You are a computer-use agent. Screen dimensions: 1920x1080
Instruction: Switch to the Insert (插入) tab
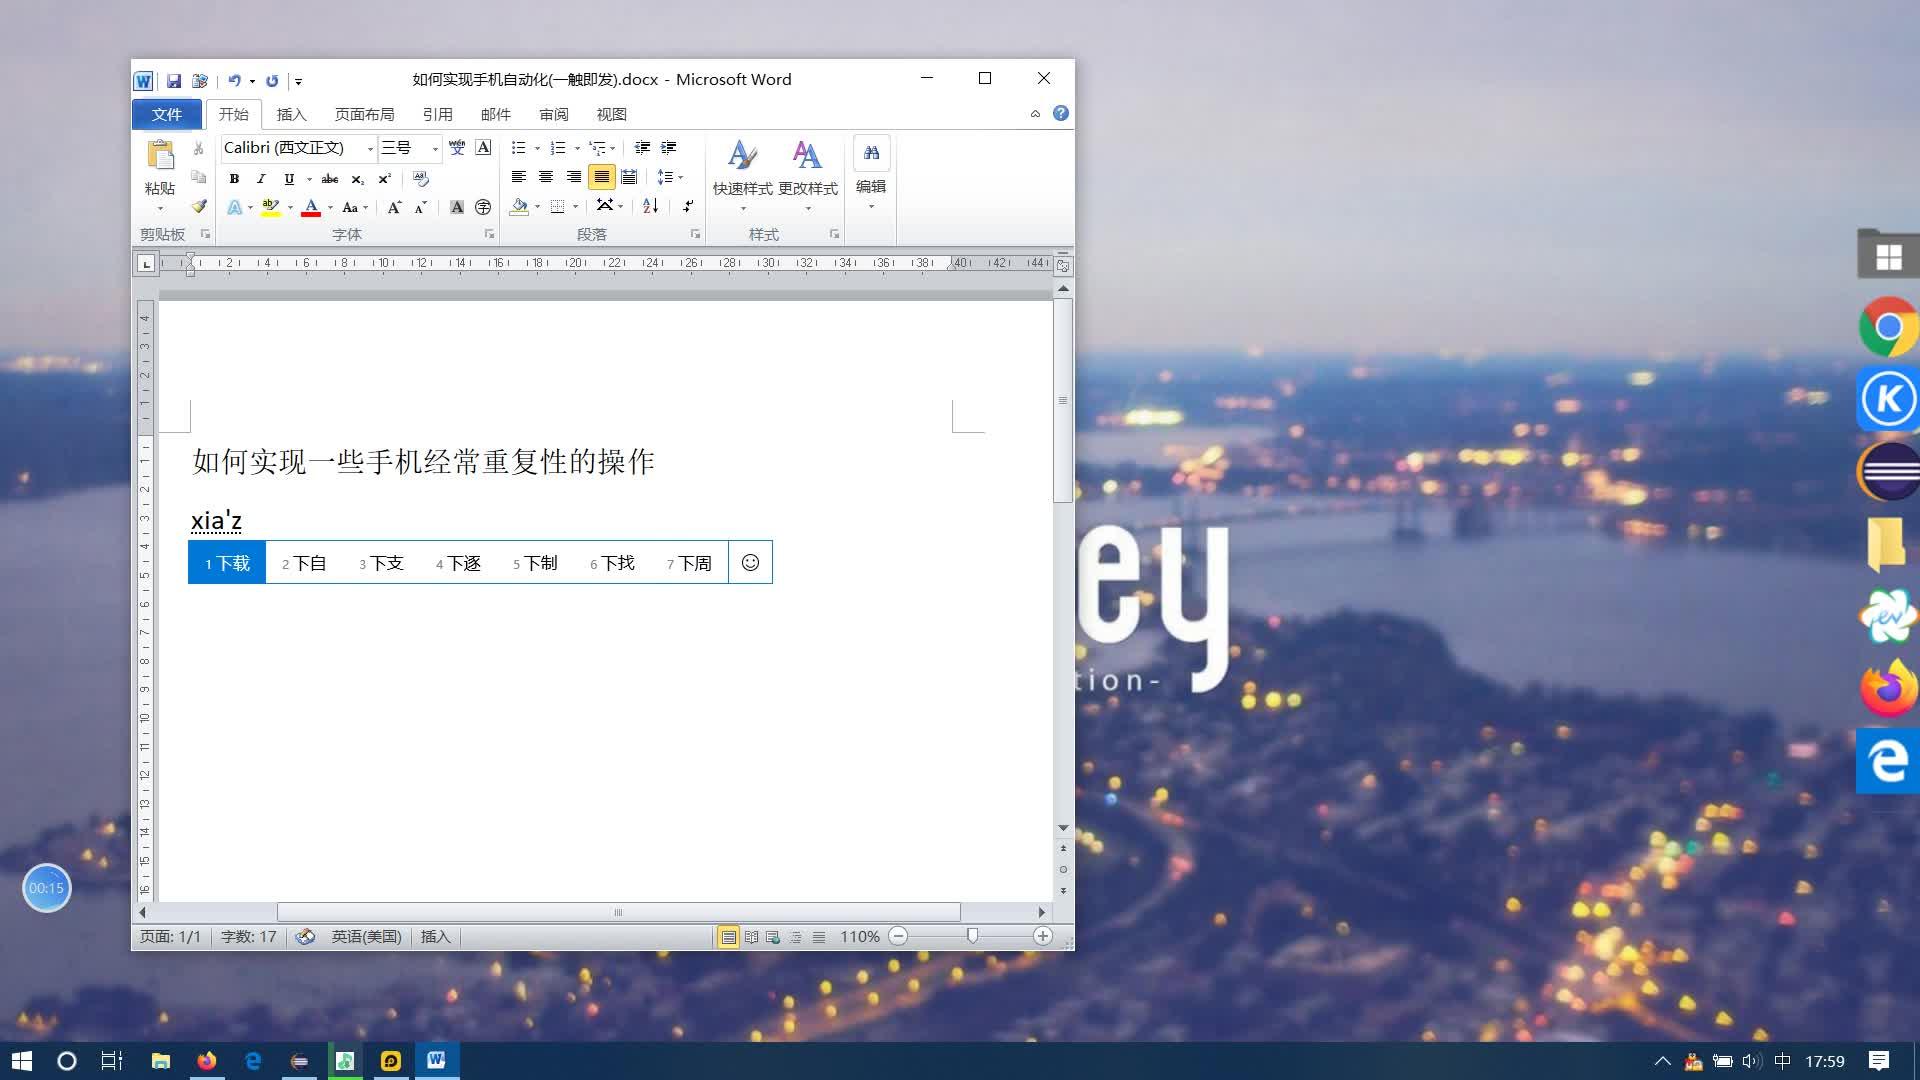tap(291, 114)
